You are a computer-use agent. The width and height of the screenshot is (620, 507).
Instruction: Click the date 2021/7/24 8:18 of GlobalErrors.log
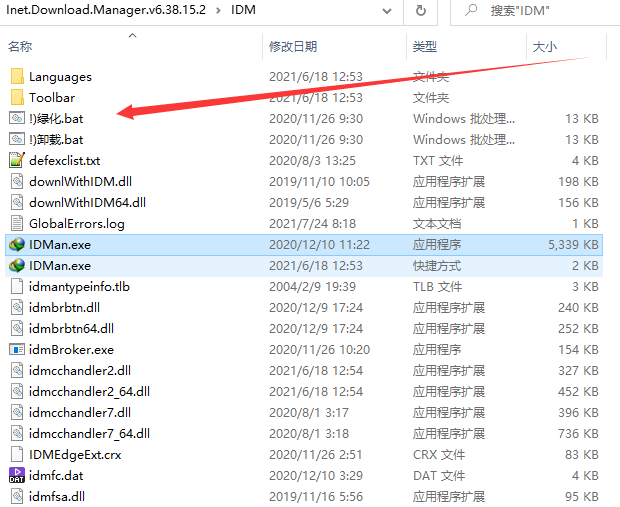(312, 223)
